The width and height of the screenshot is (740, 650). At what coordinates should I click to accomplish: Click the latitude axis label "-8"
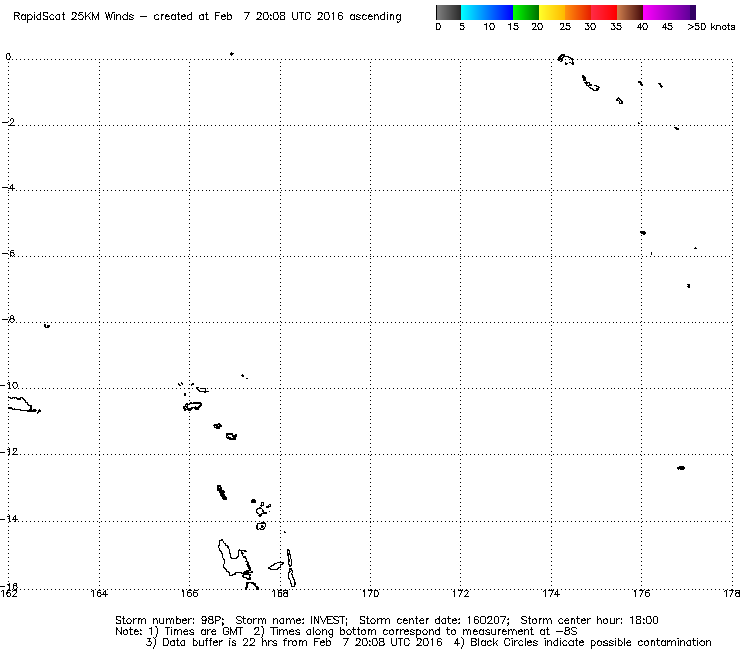[x=8, y=319]
